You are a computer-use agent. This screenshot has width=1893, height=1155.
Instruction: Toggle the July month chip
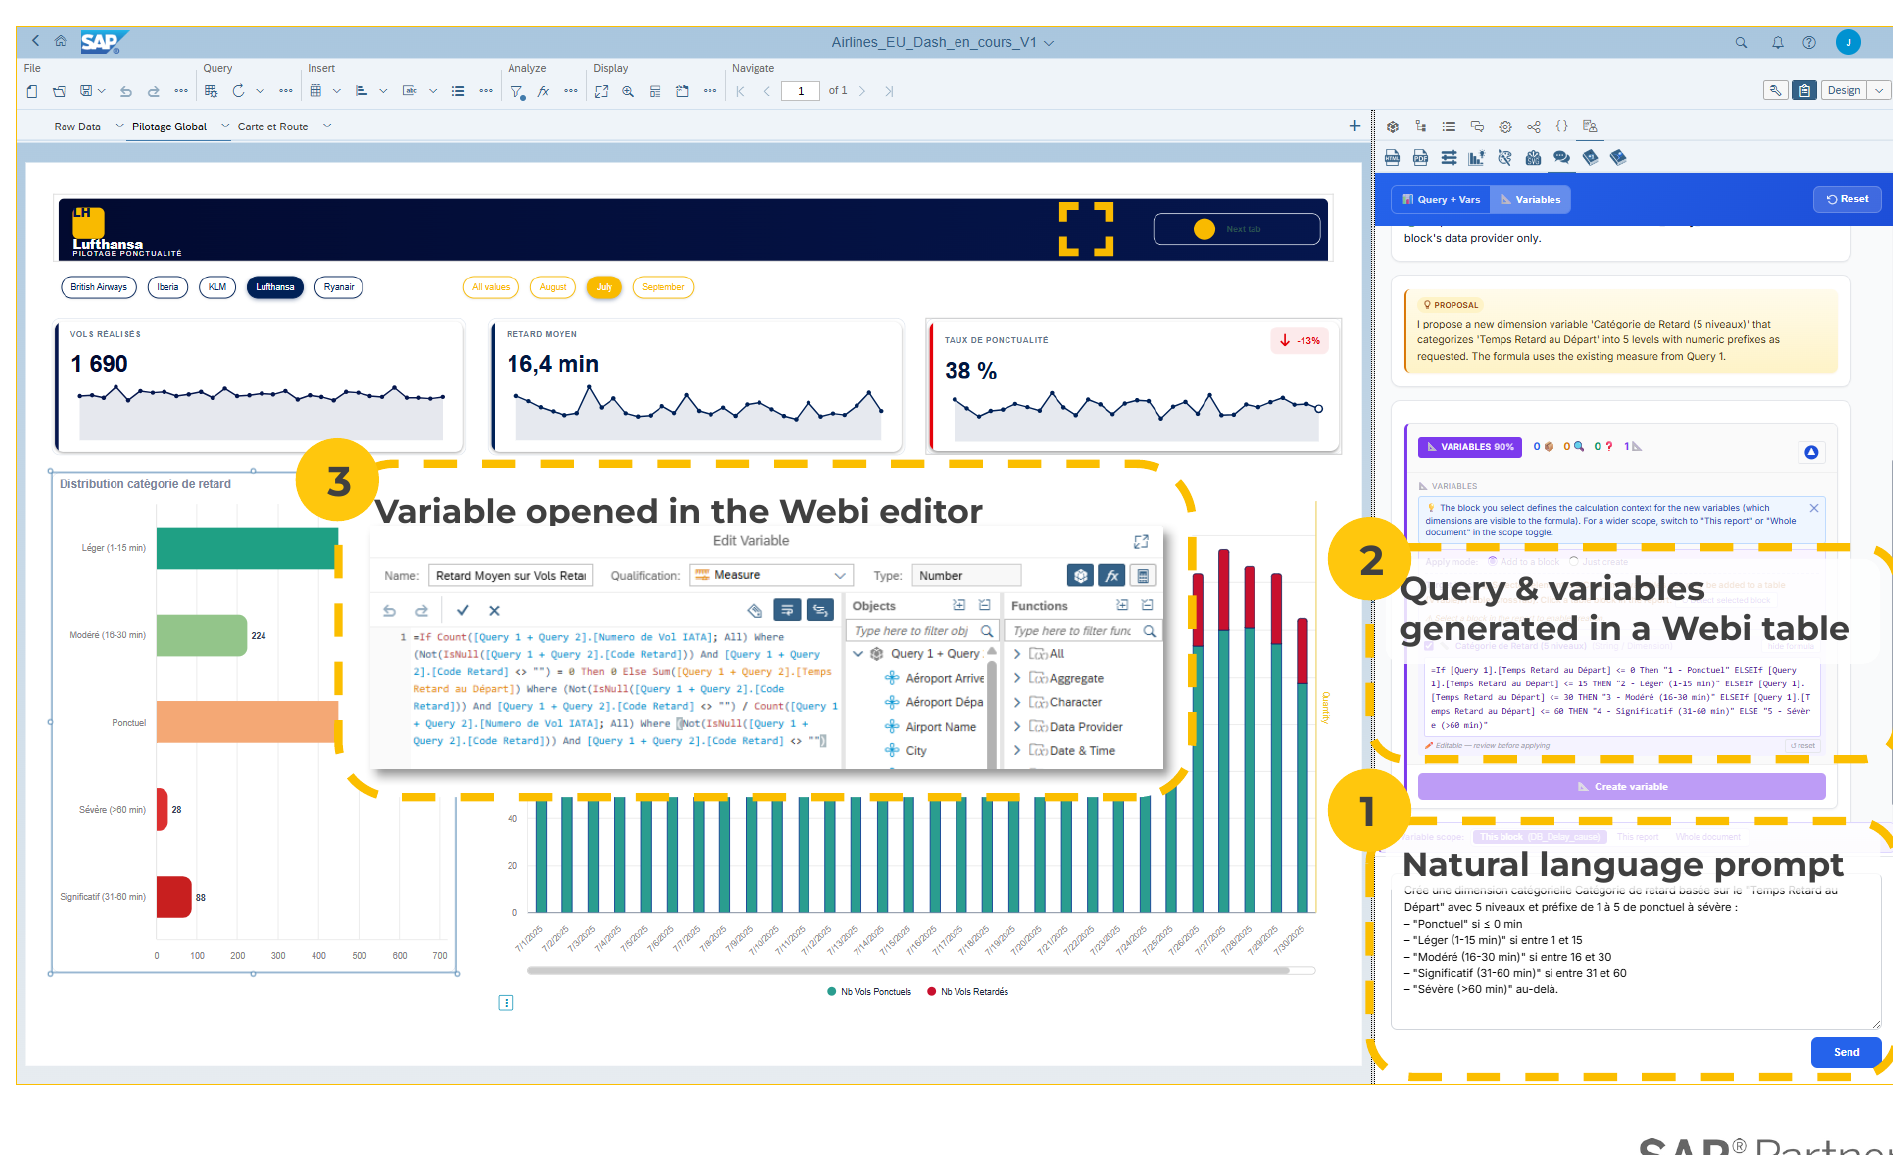(604, 287)
